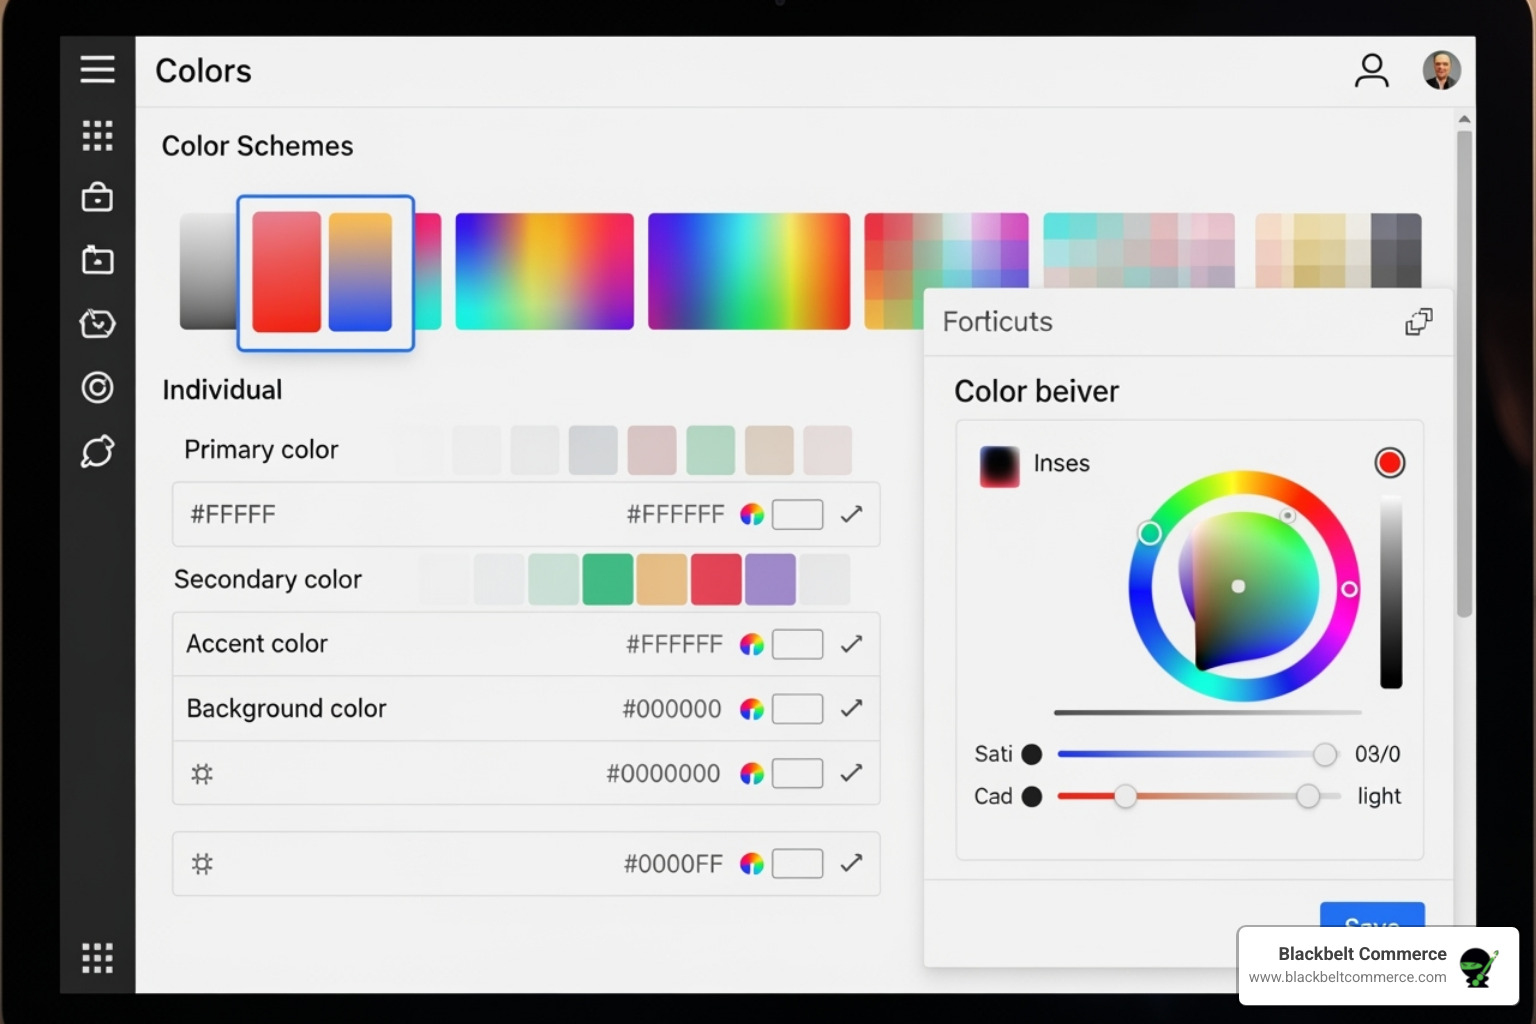The image size is (1536, 1024).
Task: Select the copyright circle icon in sidebar
Action: 97,387
